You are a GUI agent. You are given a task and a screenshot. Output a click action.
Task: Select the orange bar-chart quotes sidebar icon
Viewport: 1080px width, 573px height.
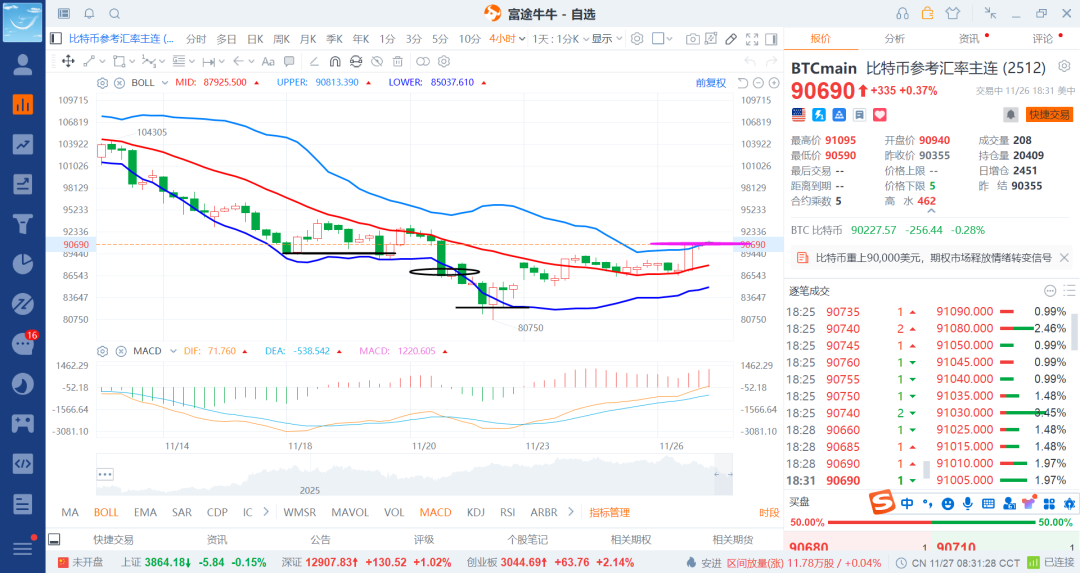tap(23, 105)
